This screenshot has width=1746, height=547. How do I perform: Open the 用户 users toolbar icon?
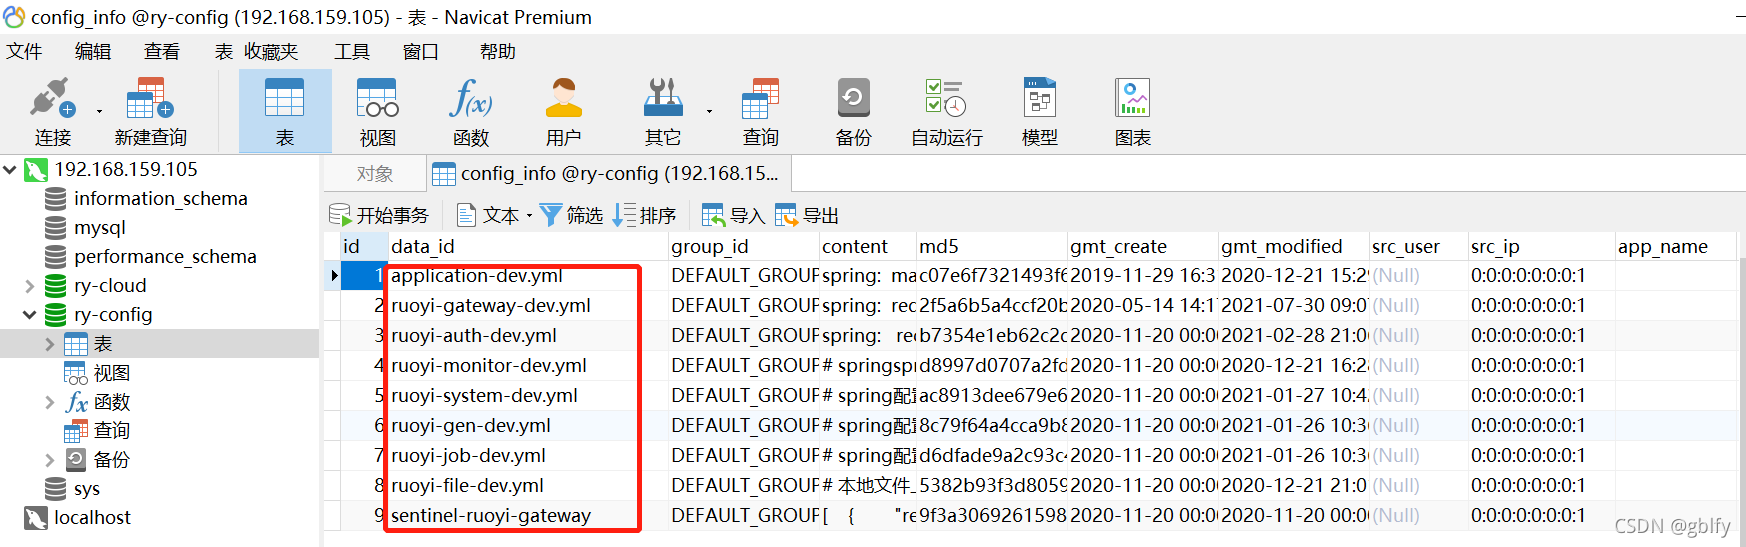click(x=564, y=111)
